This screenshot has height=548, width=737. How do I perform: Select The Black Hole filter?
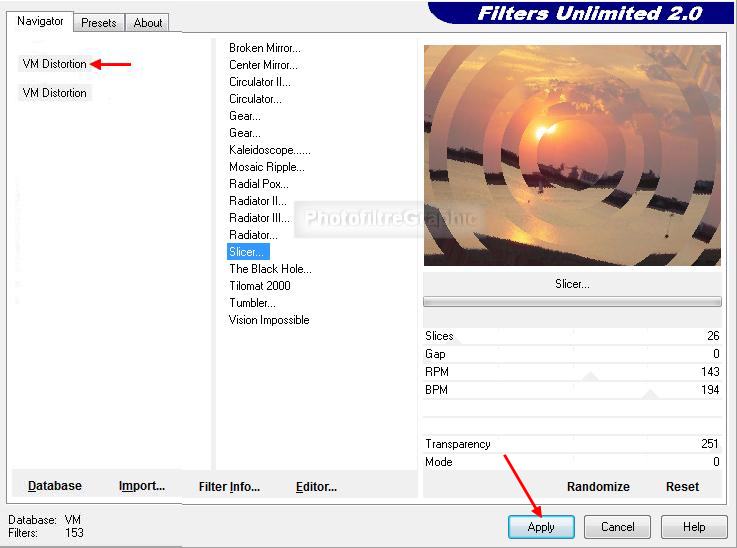point(270,269)
